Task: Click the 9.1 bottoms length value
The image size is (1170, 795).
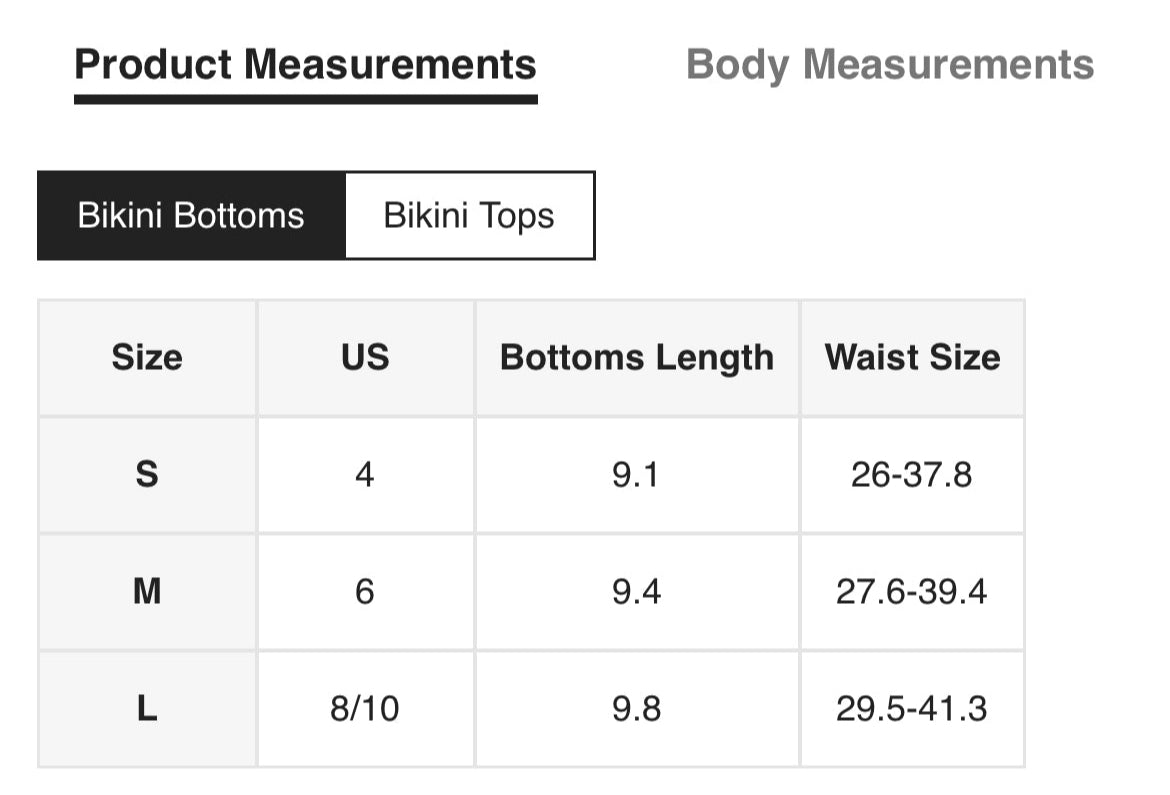Action: pos(637,475)
